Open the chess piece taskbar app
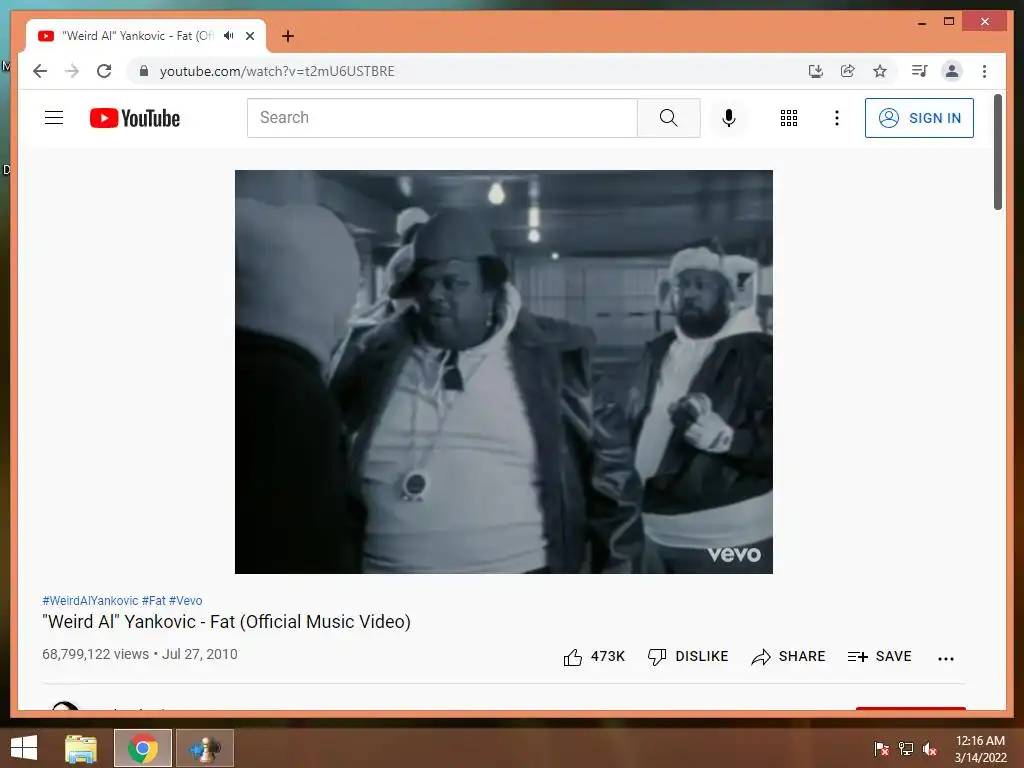1024x768 pixels. pos(204,748)
